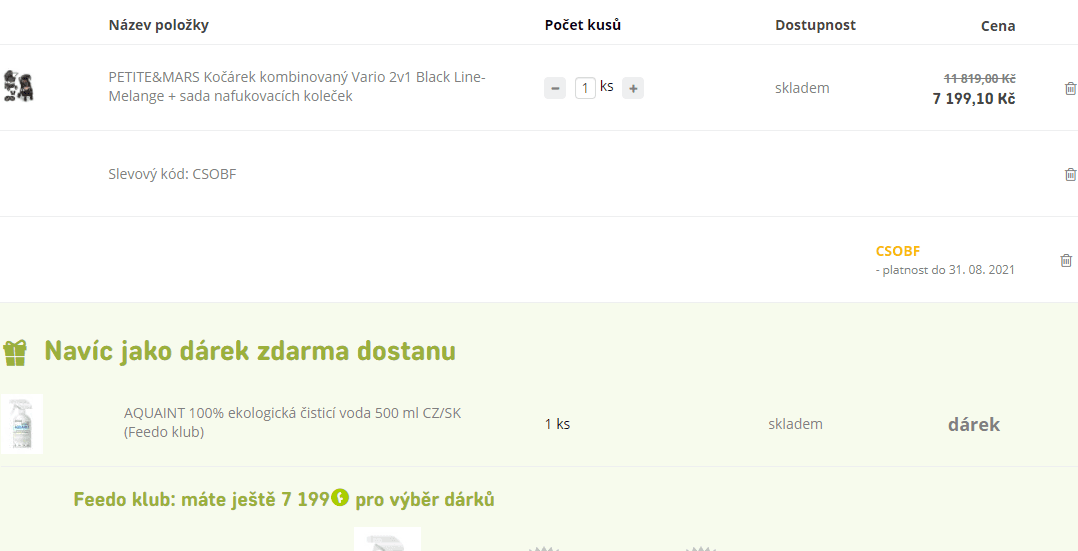Click the green Feedo klub points coin icon
Viewport: 1078px width, 551px height.
340,497
